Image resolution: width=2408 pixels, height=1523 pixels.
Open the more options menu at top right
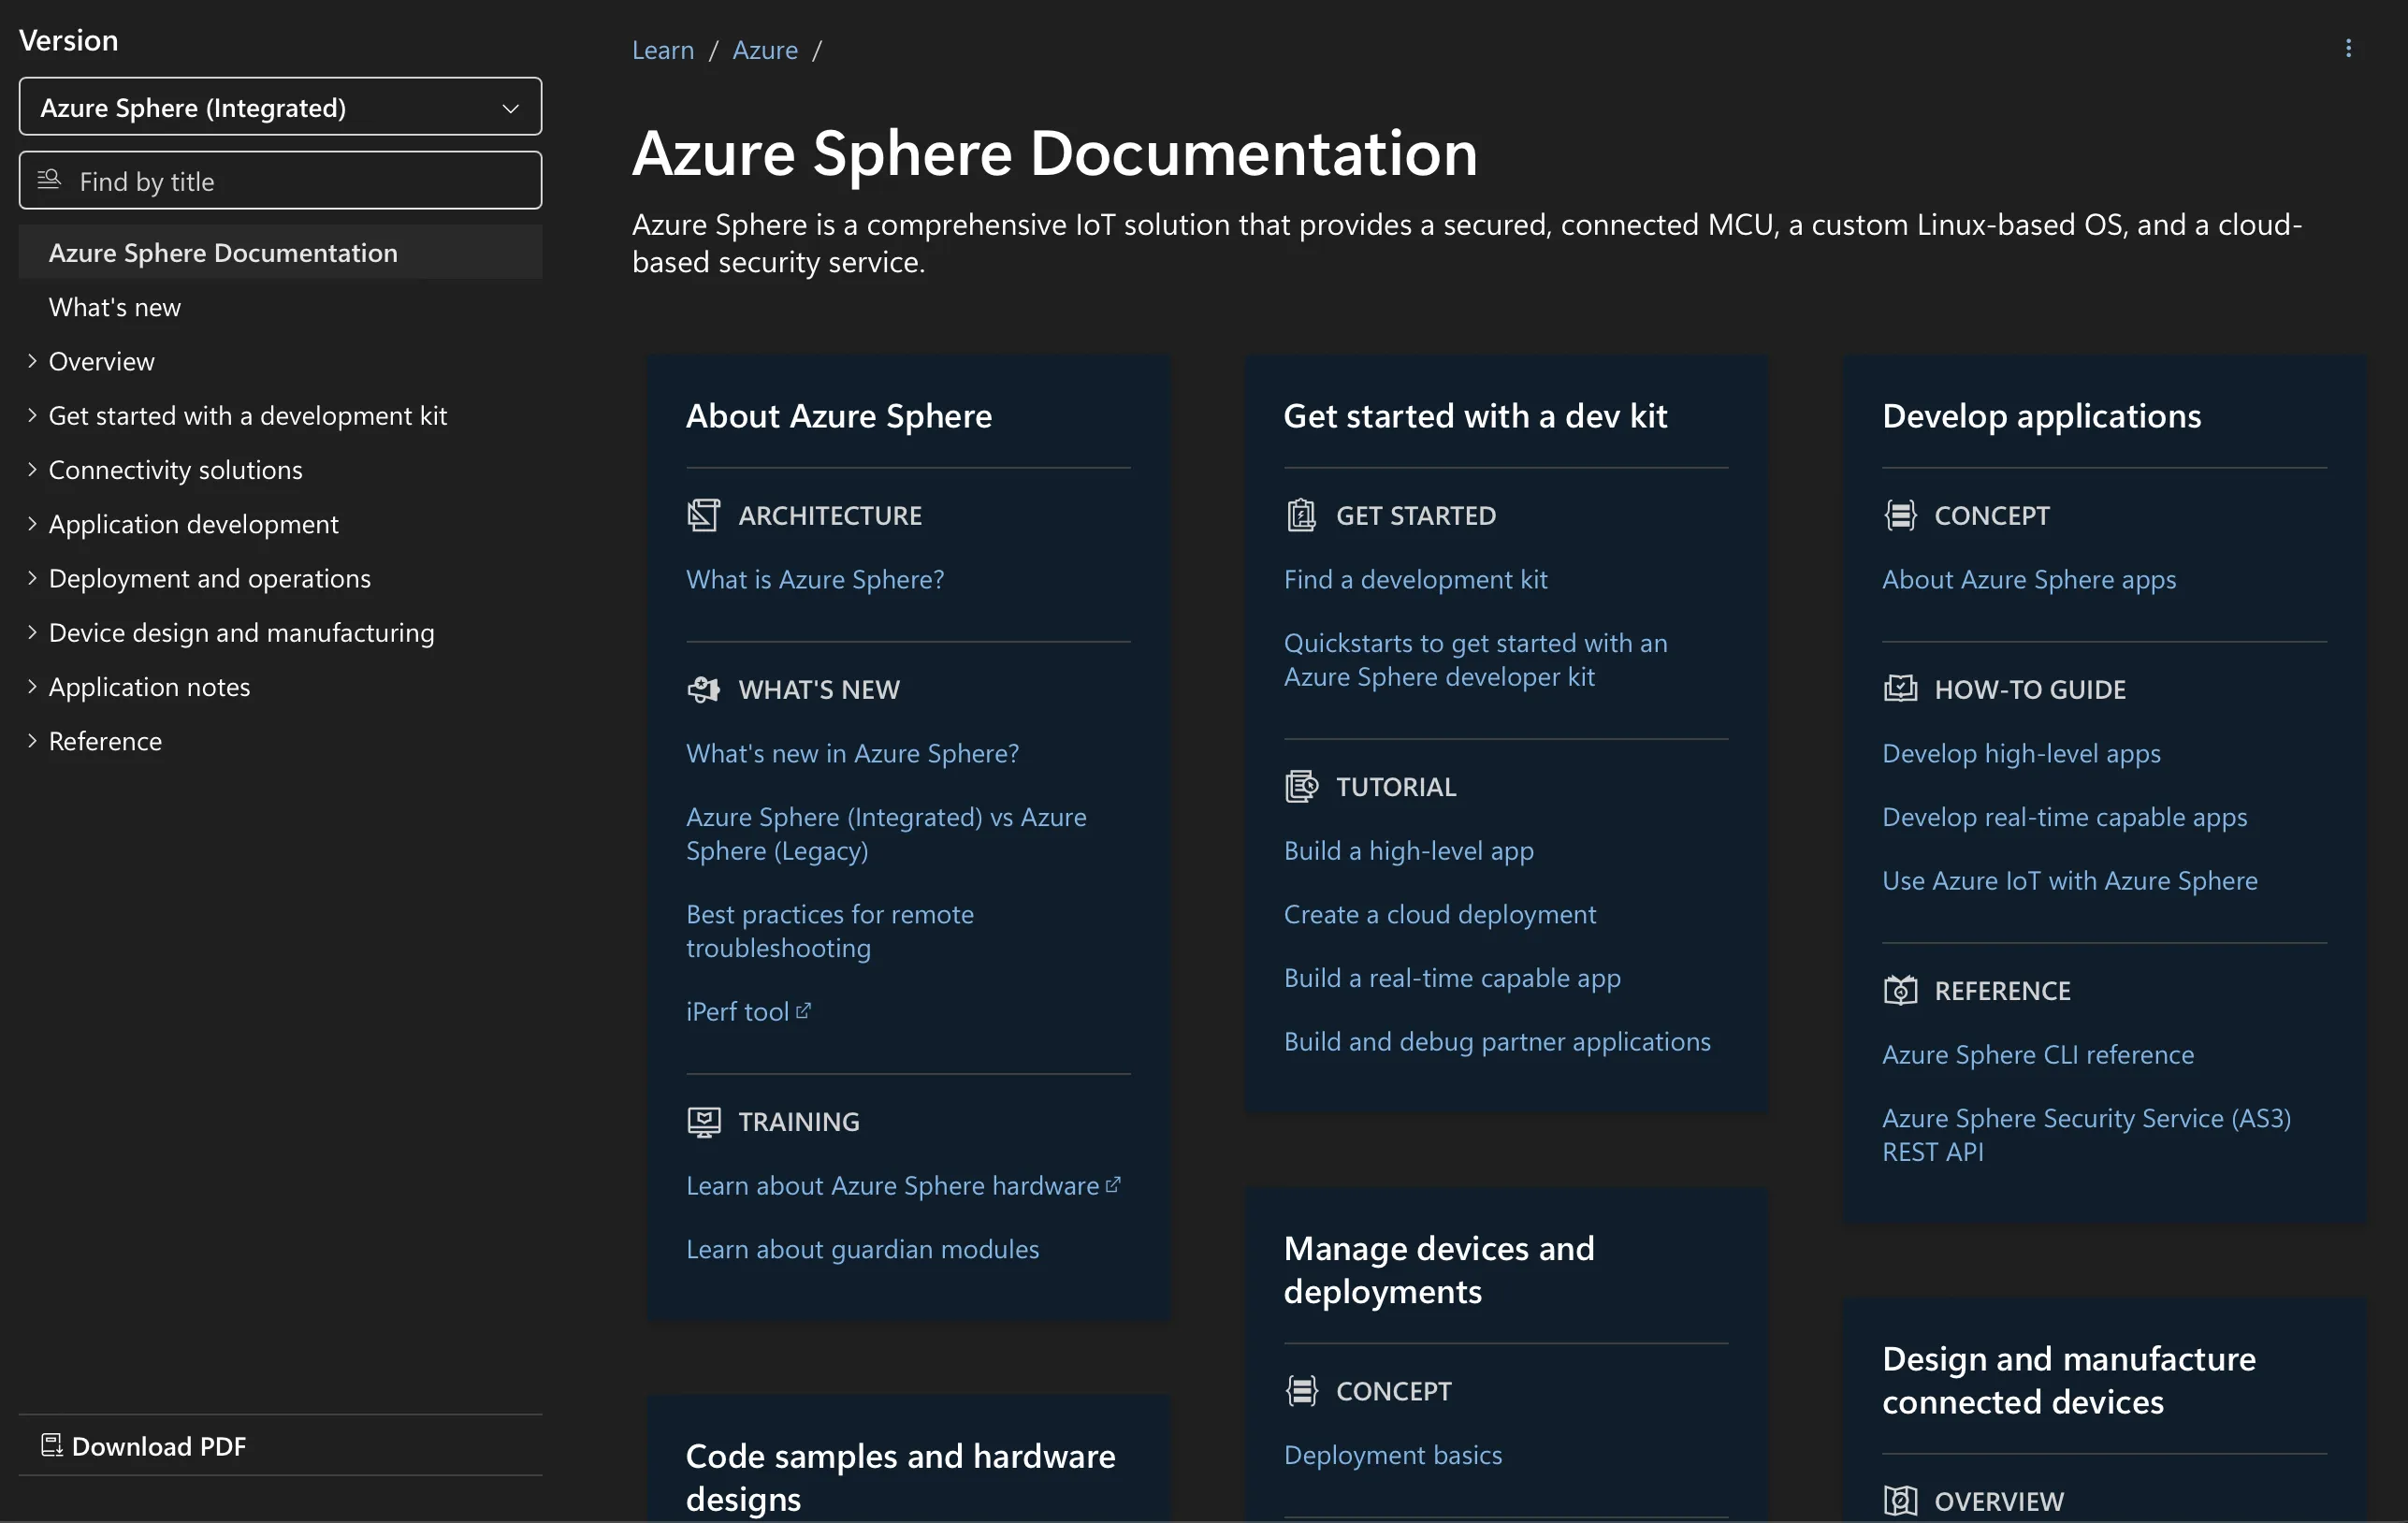pyautogui.click(x=2349, y=48)
